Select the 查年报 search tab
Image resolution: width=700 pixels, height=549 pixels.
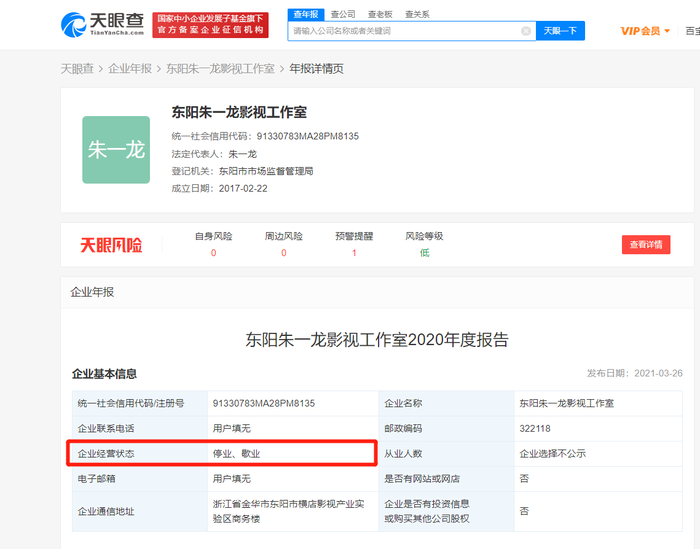(x=306, y=14)
